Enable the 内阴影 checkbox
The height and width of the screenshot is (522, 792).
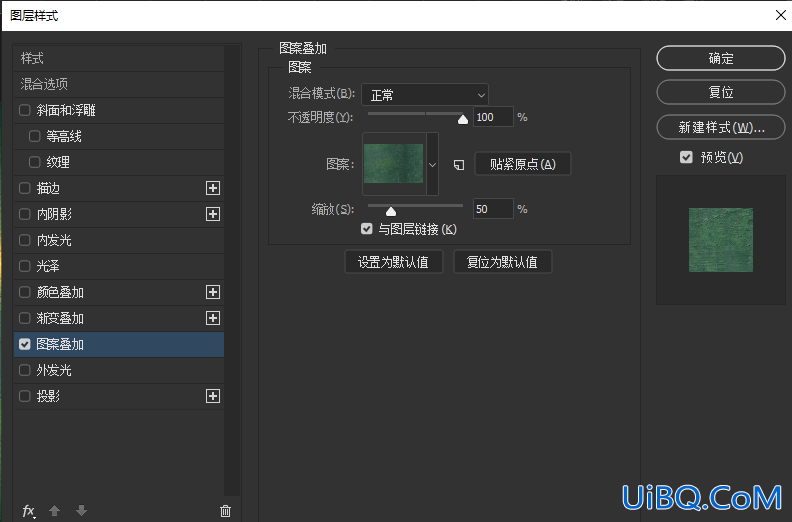(24, 214)
